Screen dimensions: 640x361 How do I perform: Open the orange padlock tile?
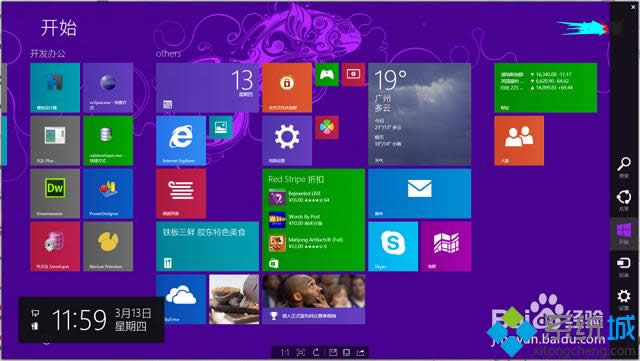287,88
